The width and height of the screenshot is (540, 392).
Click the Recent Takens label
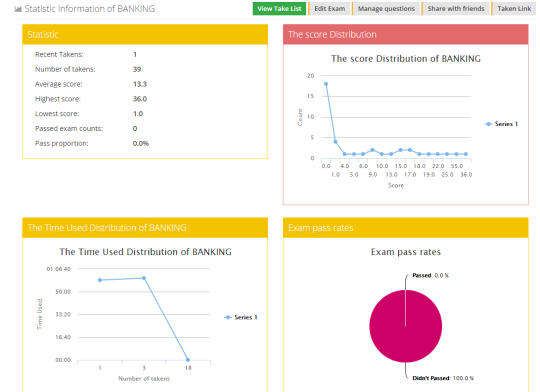(59, 54)
